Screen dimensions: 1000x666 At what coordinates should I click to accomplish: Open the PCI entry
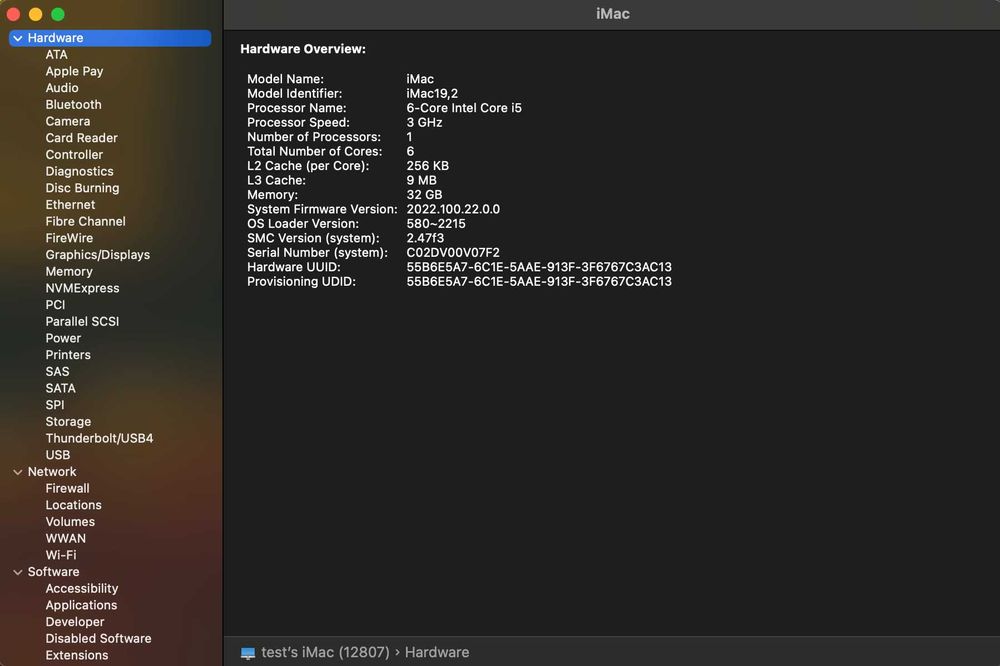click(55, 305)
